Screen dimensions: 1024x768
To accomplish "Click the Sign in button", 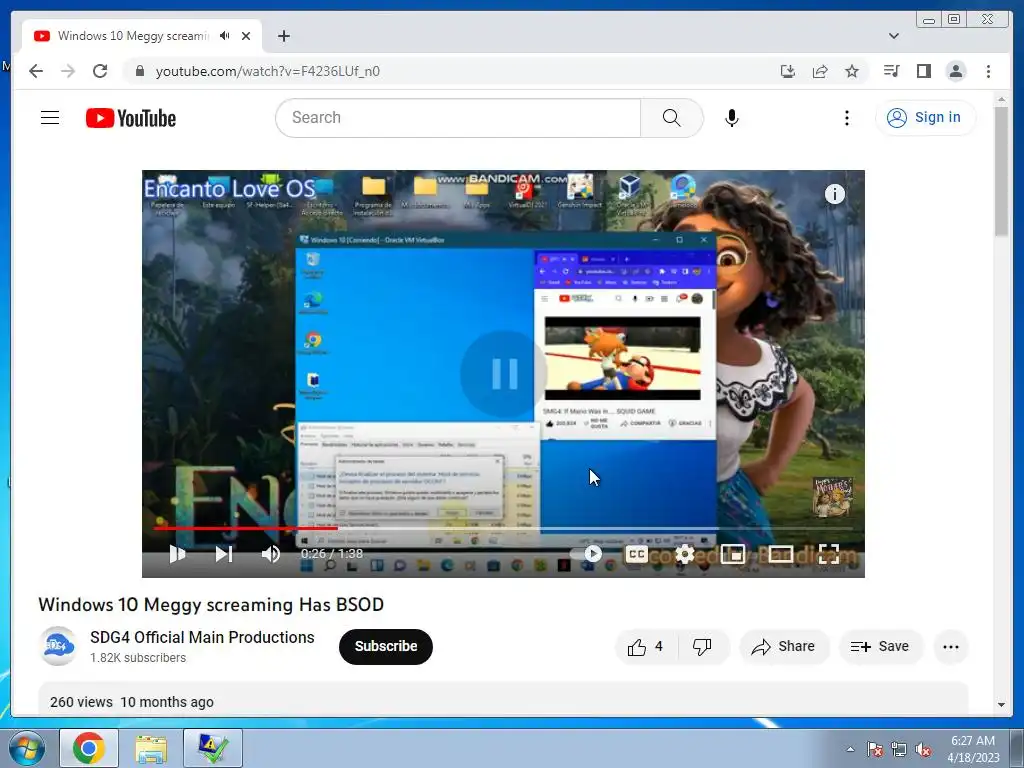I will point(925,118).
